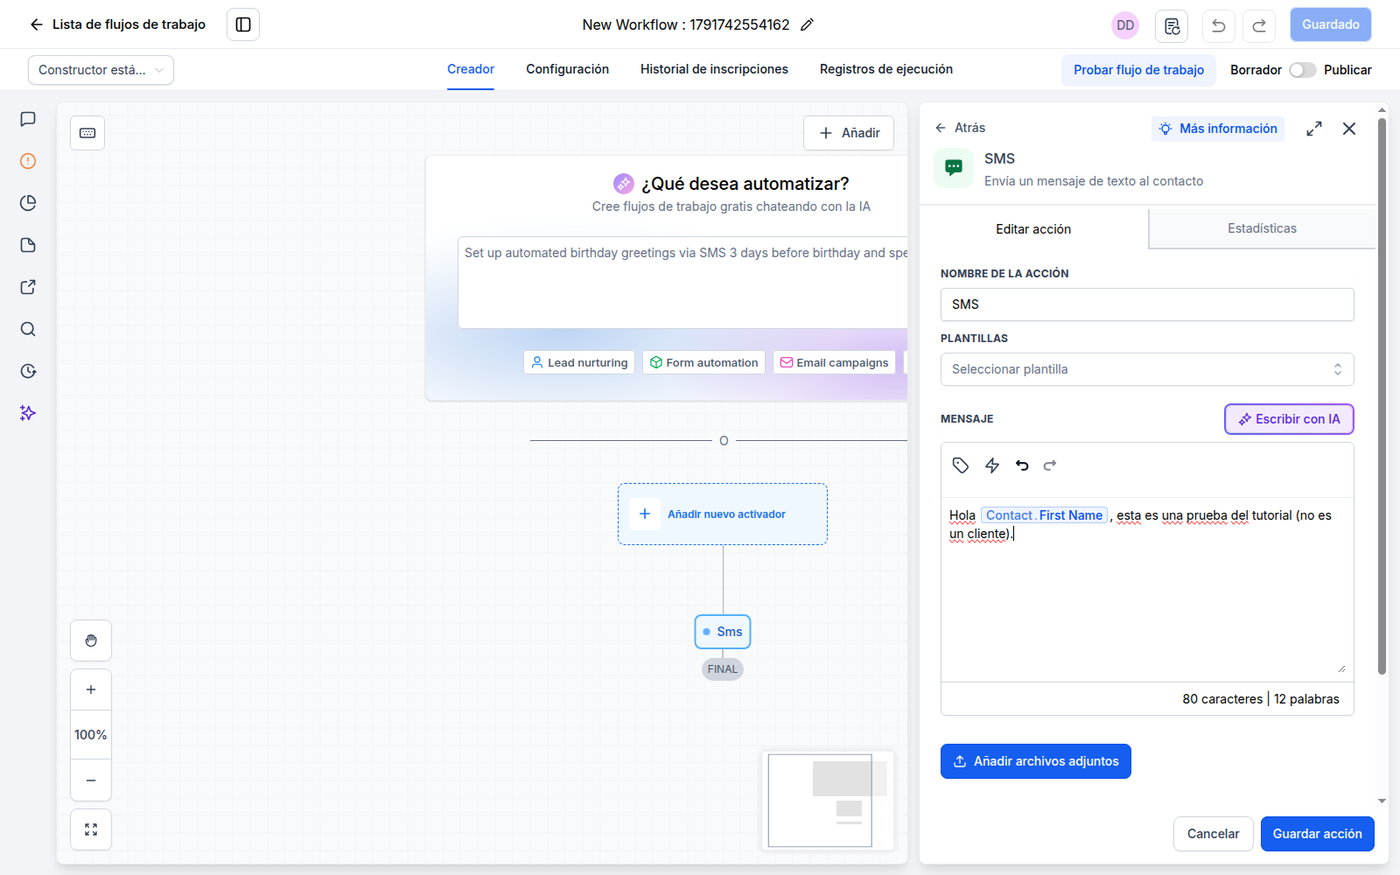Fit canvas to screen icon
Viewport: 1400px width, 875px height.
pos(91,830)
